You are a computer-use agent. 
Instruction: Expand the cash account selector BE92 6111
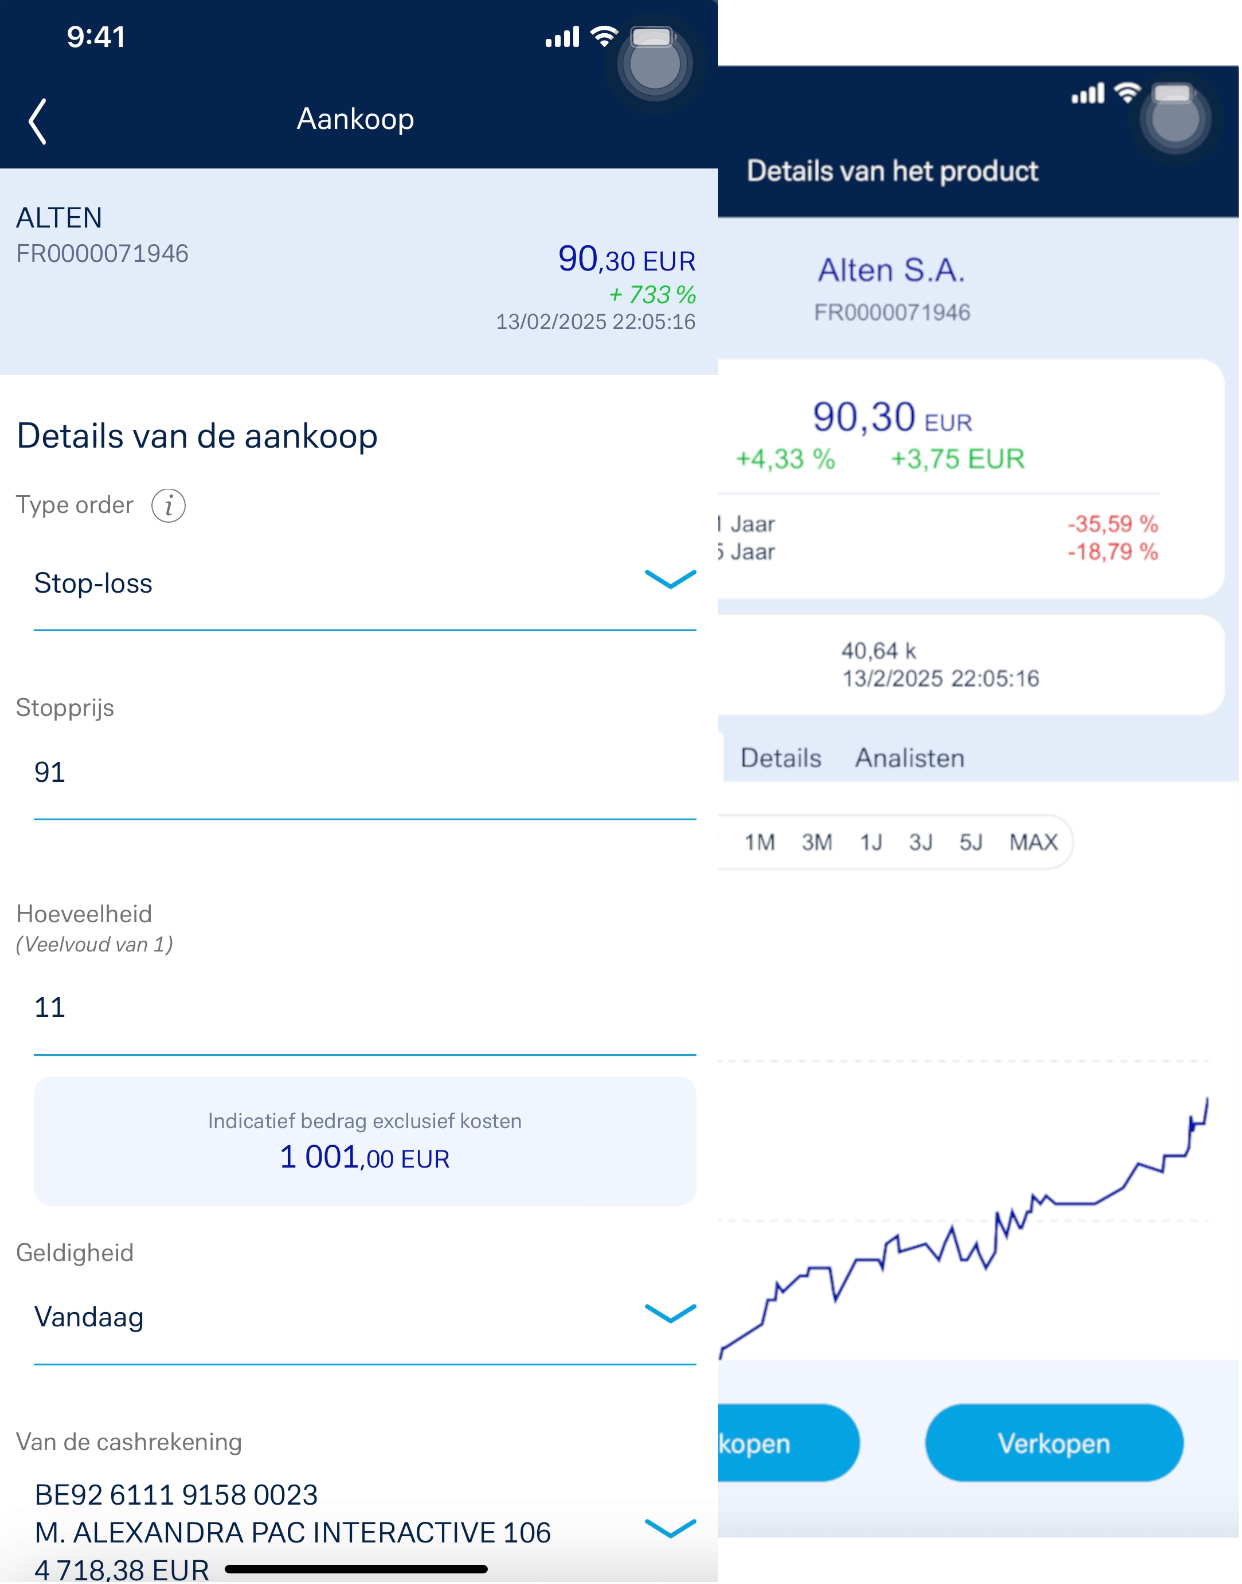click(x=365, y=1530)
